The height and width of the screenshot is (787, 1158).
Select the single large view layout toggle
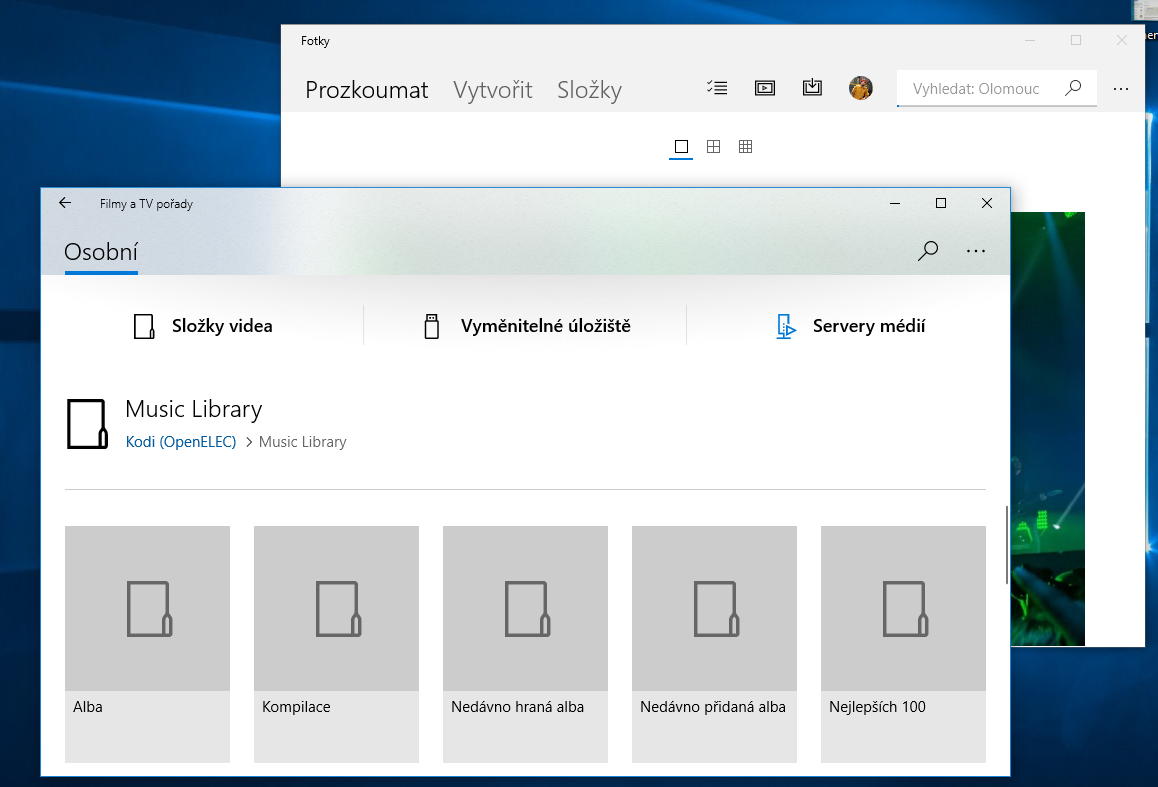click(681, 147)
